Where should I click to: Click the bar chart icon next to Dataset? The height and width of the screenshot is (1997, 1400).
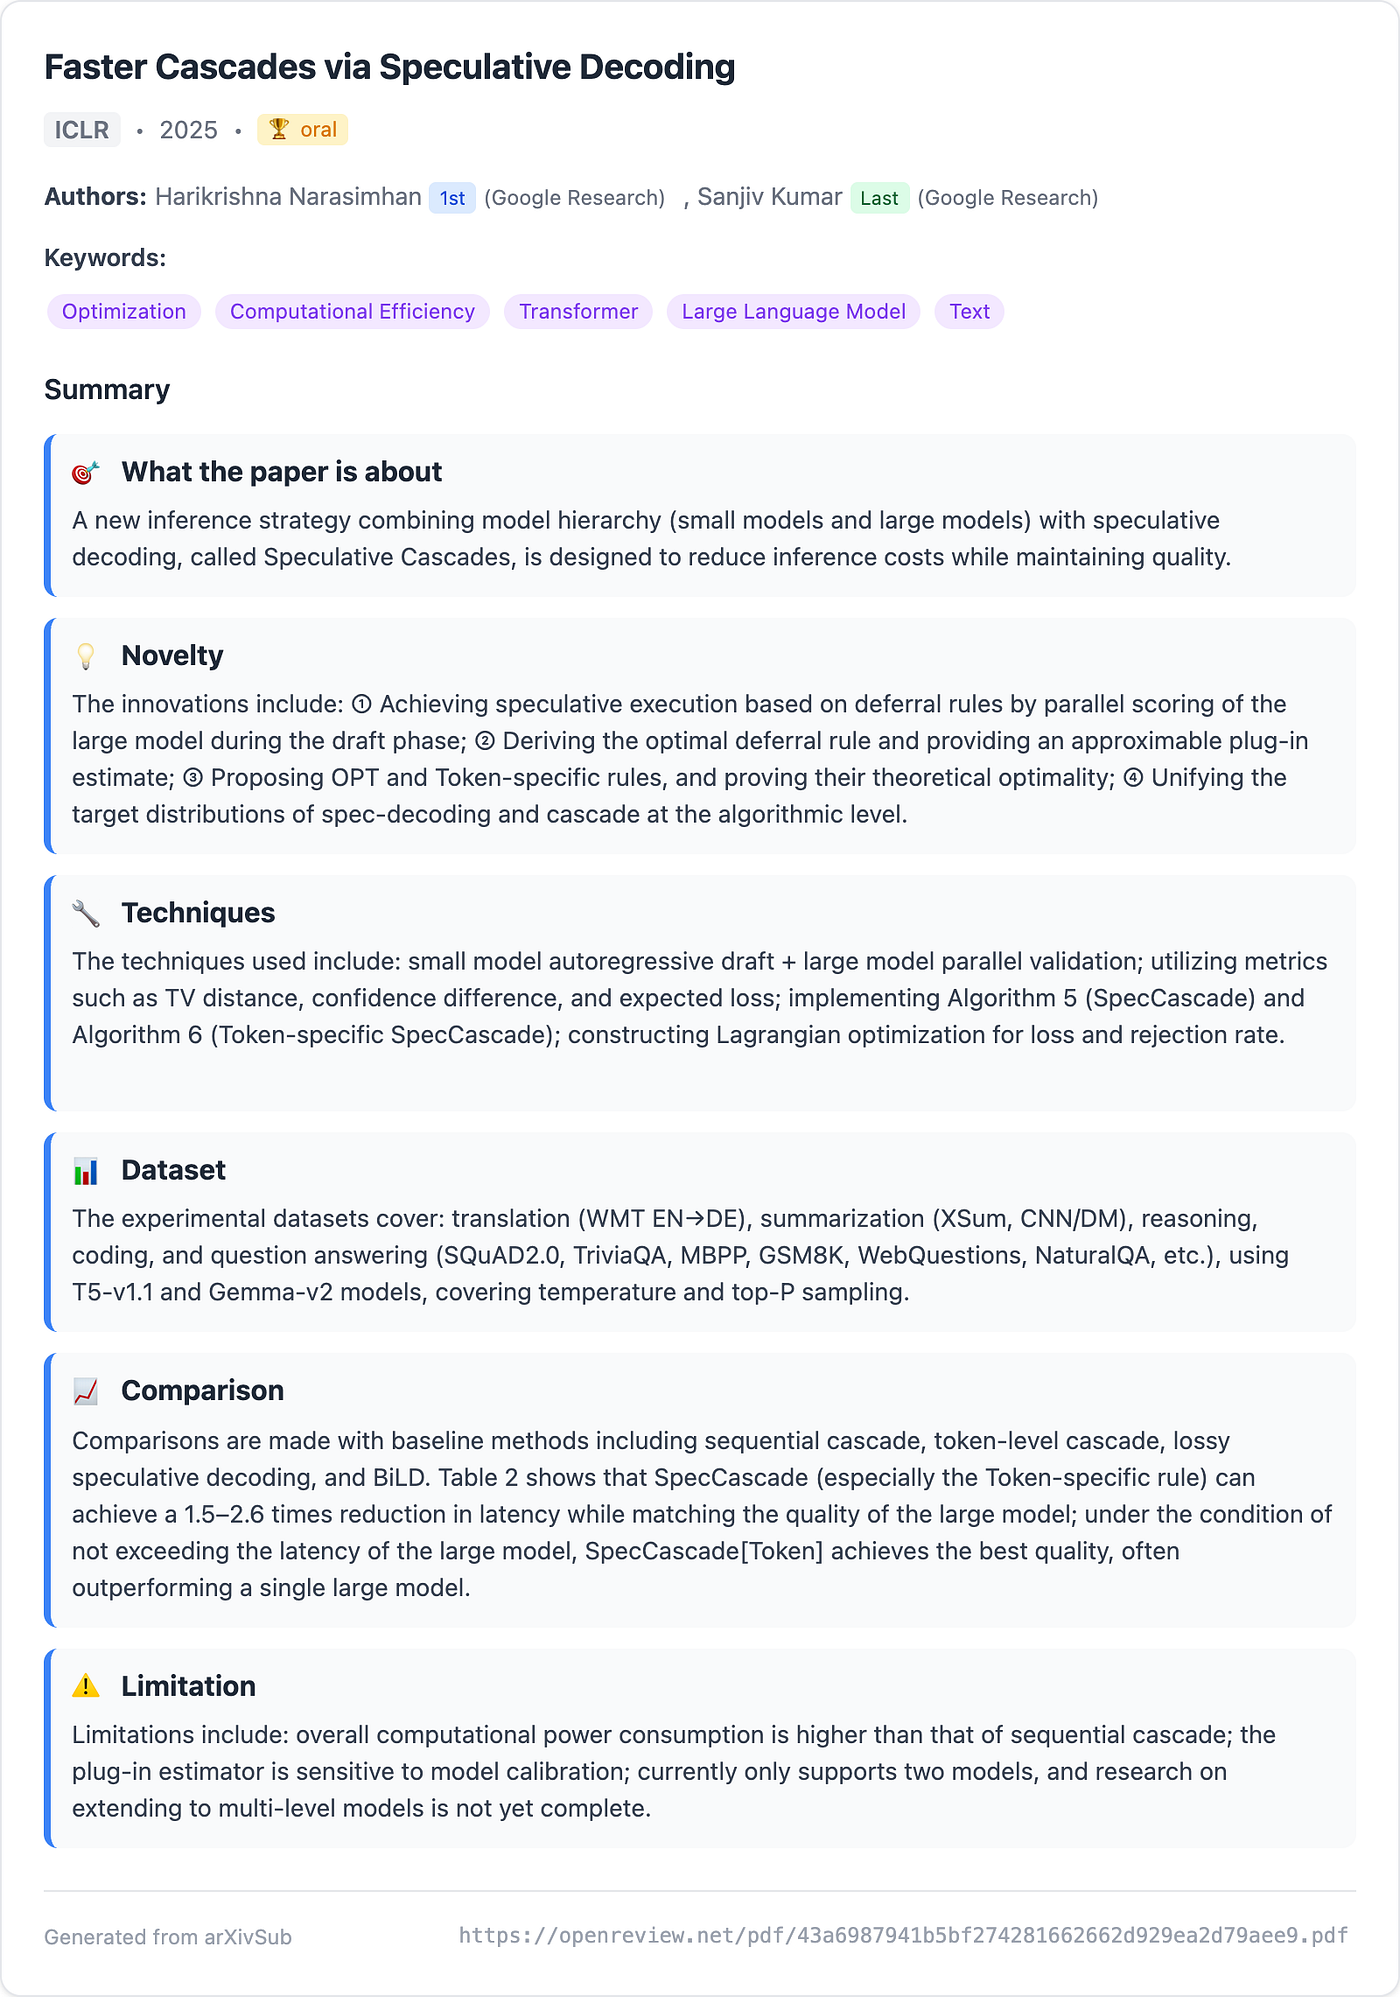(86, 1171)
